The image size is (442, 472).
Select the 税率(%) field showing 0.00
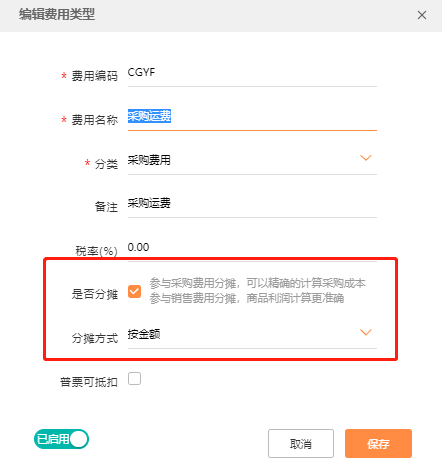click(252, 248)
